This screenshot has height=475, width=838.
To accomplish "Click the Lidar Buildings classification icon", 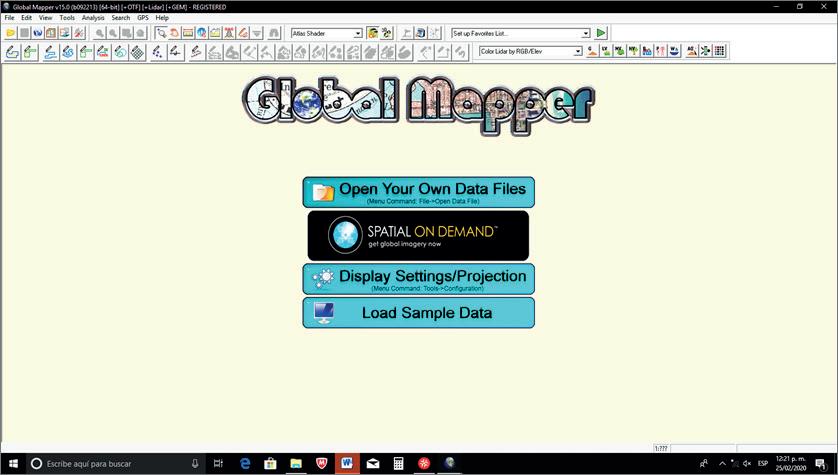I will 647,51.
